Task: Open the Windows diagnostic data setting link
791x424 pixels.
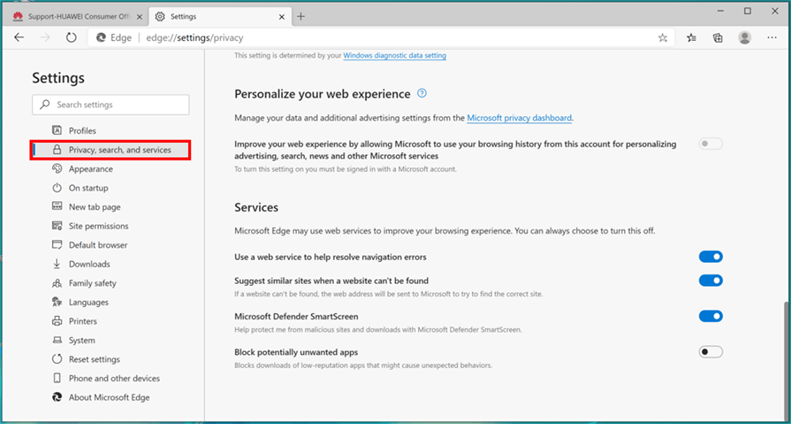Action: click(x=394, y=56)
